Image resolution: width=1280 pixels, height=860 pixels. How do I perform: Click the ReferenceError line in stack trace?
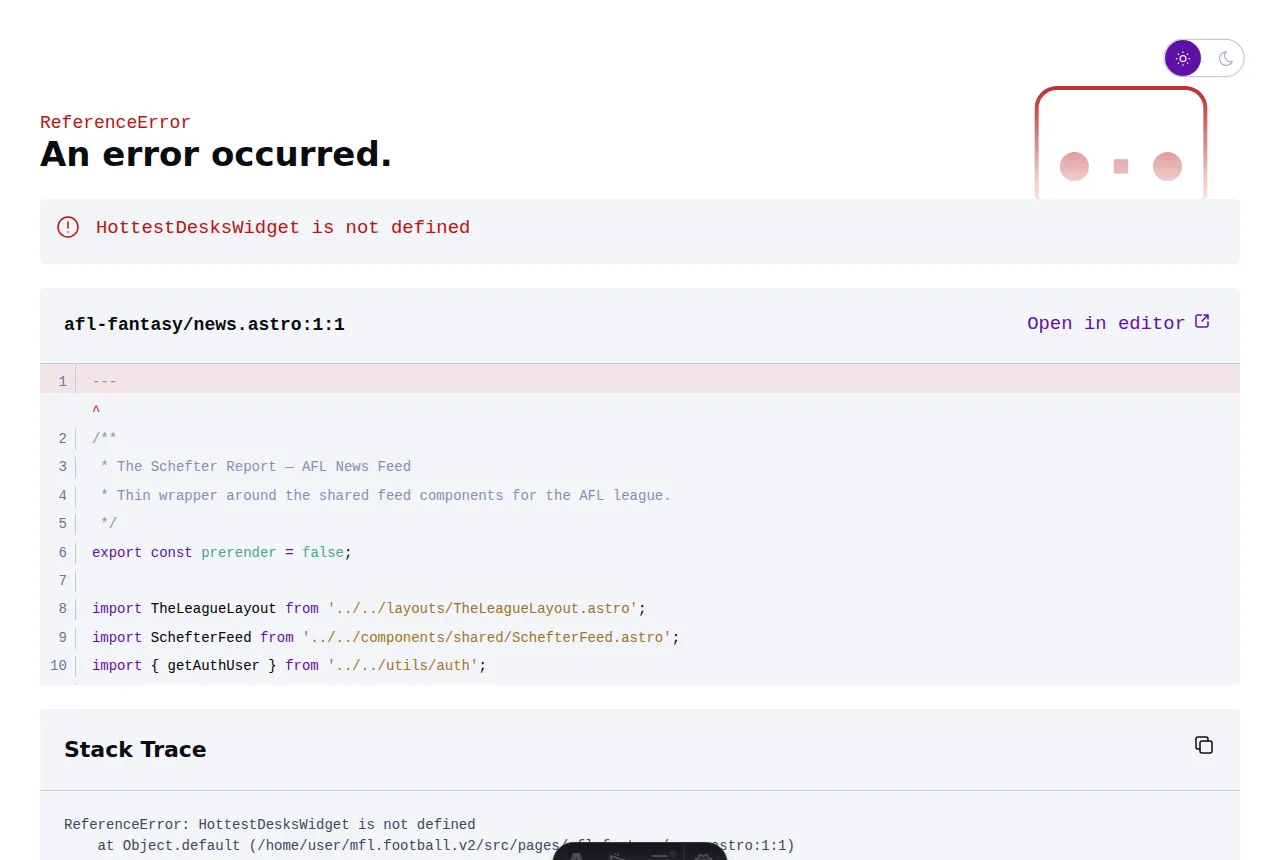270,824
